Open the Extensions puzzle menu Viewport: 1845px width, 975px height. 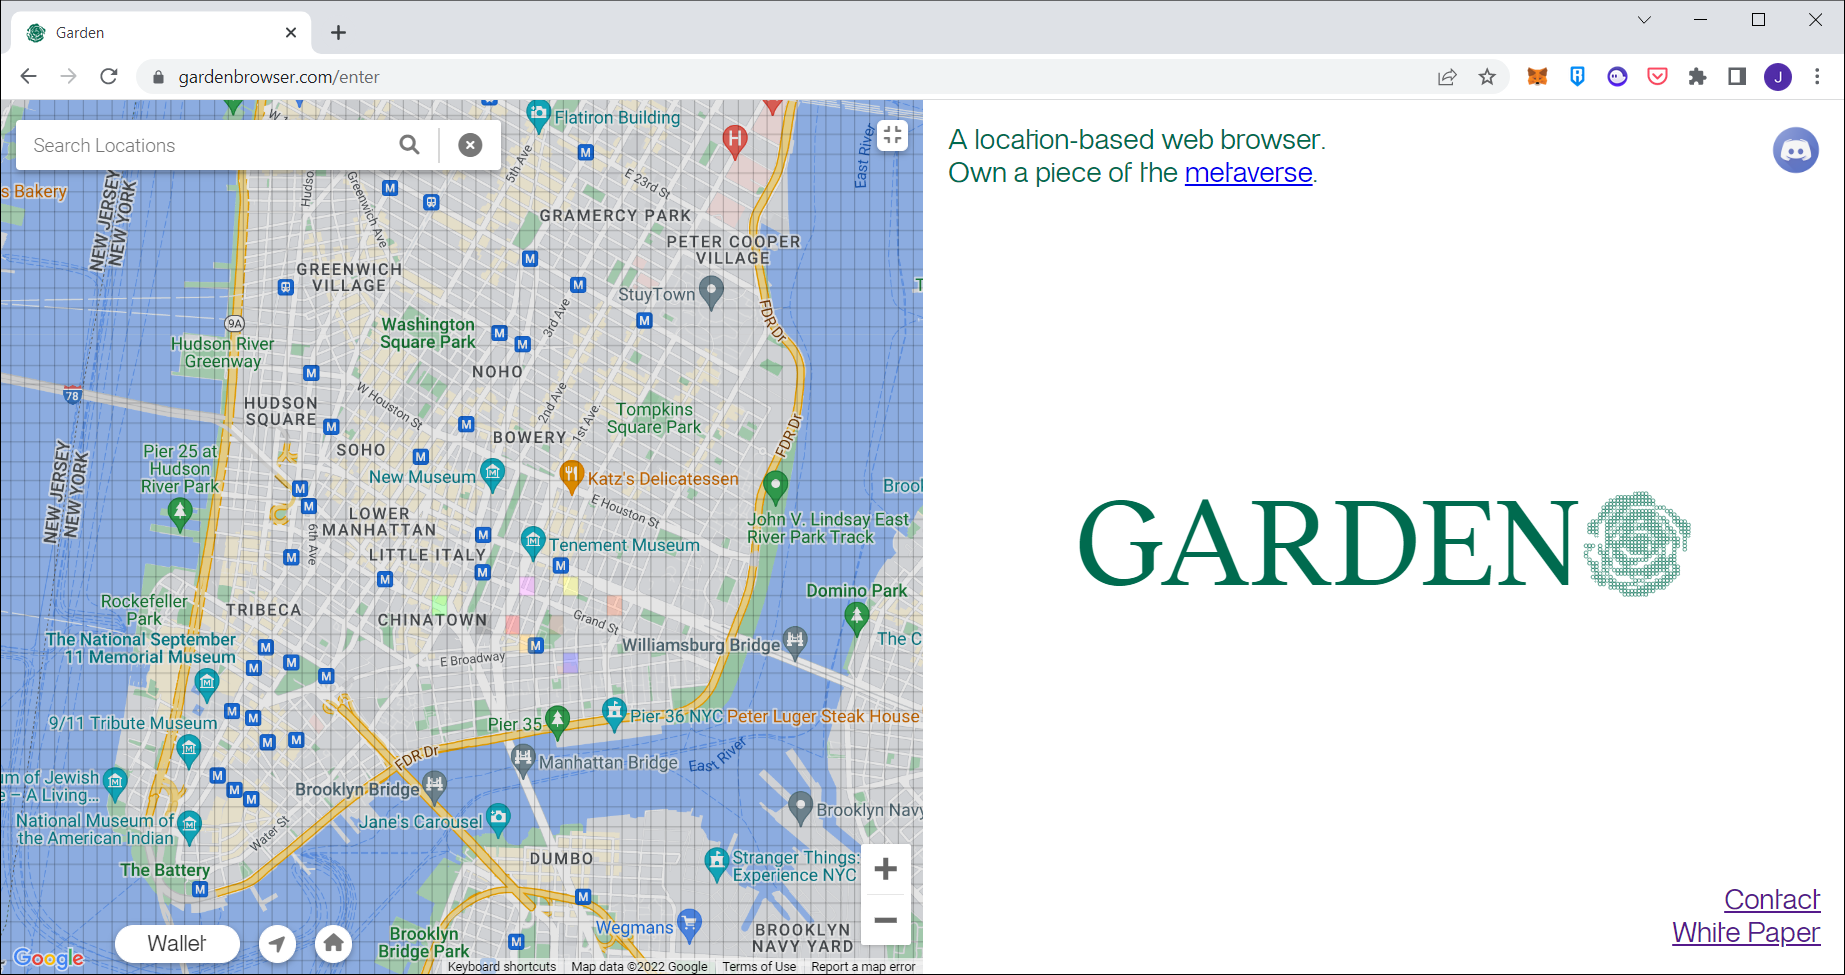click(x=1697, y=77)
